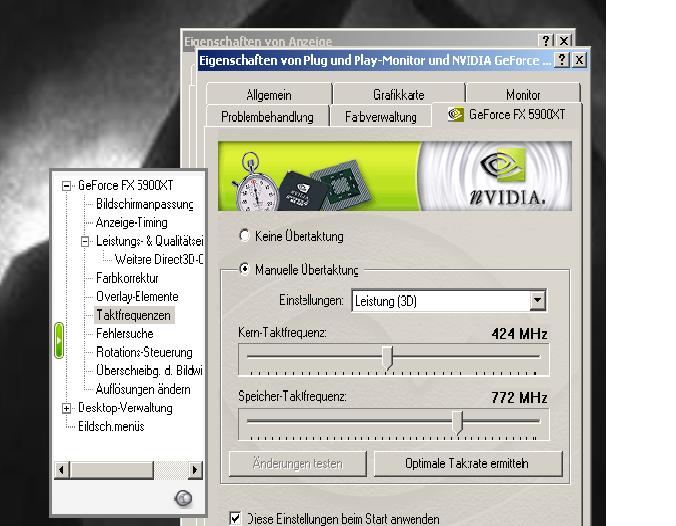Click help button in Eigenschaften von Anzeige window

coord(546,41)
